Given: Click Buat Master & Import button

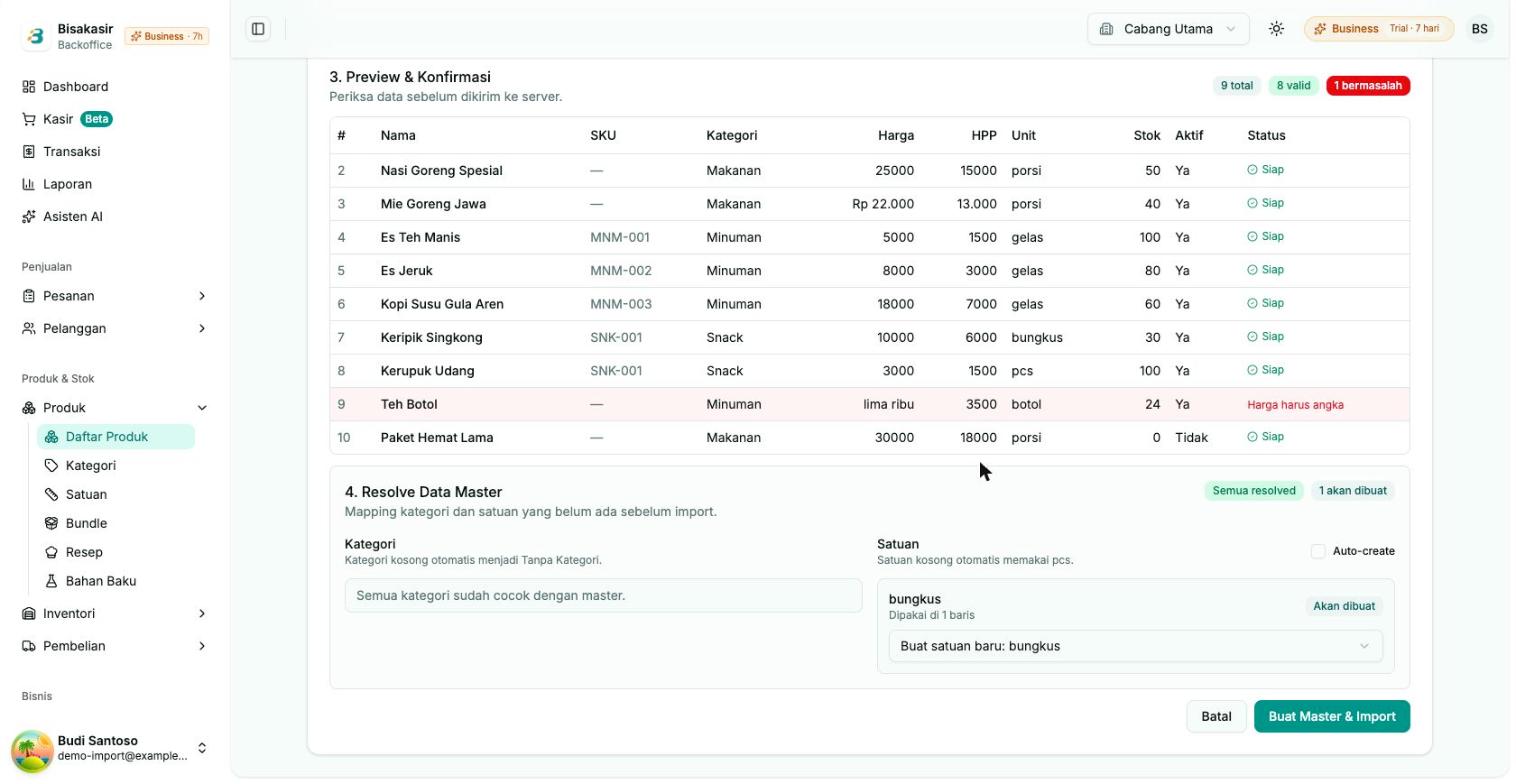Looking at the screenshot, I should [1332, 717].
